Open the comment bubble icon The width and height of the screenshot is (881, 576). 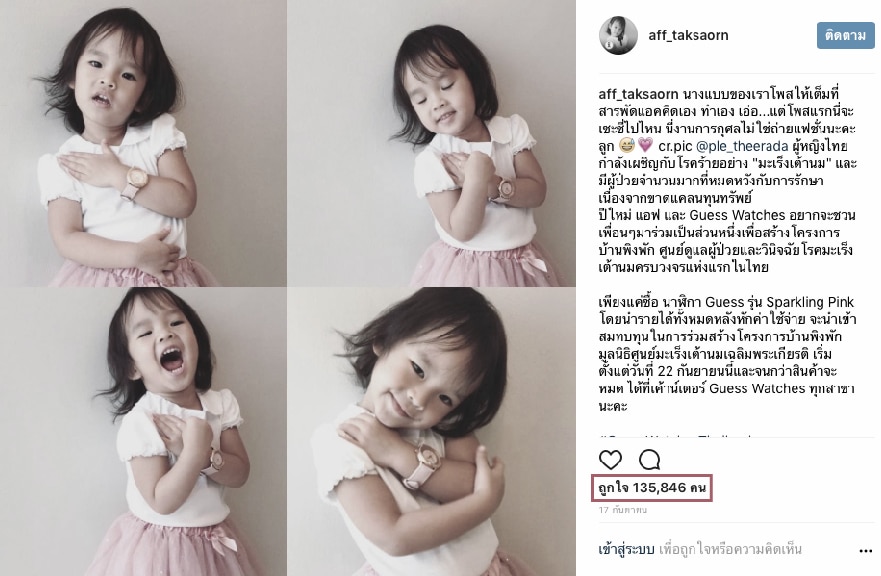649,460
